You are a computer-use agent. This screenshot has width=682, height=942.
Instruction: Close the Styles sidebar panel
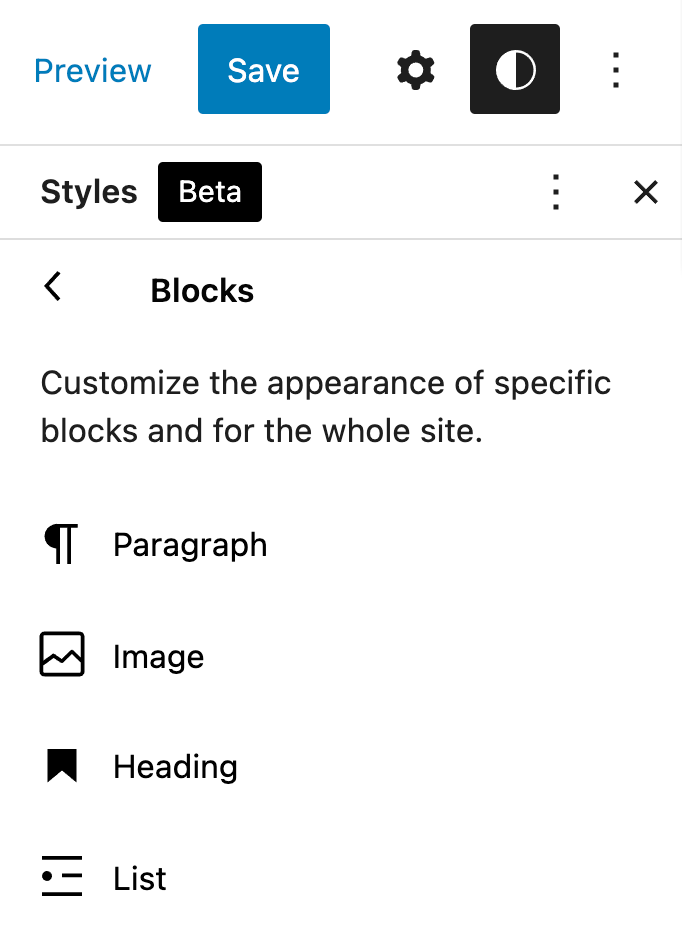pyautogui.click(x=646, y=192)
